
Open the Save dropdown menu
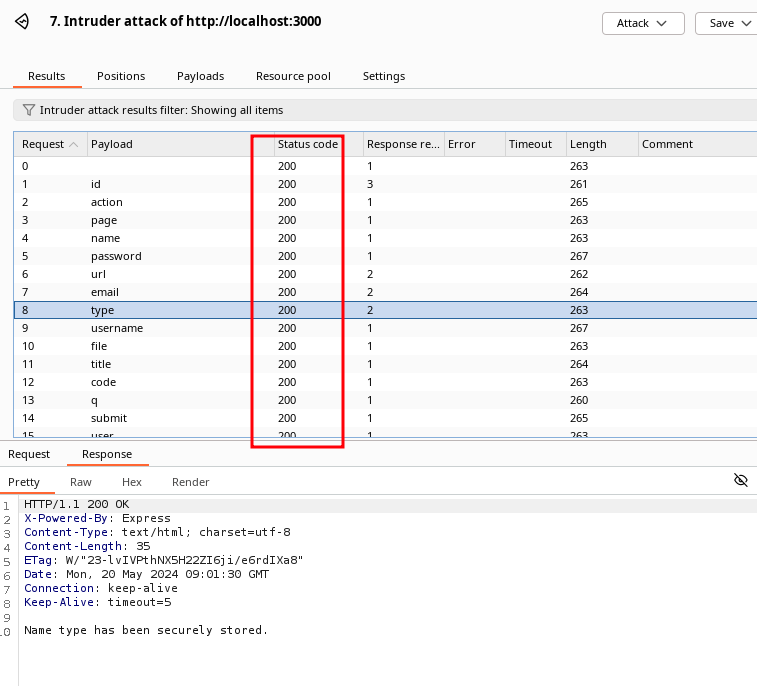[727, 23]
